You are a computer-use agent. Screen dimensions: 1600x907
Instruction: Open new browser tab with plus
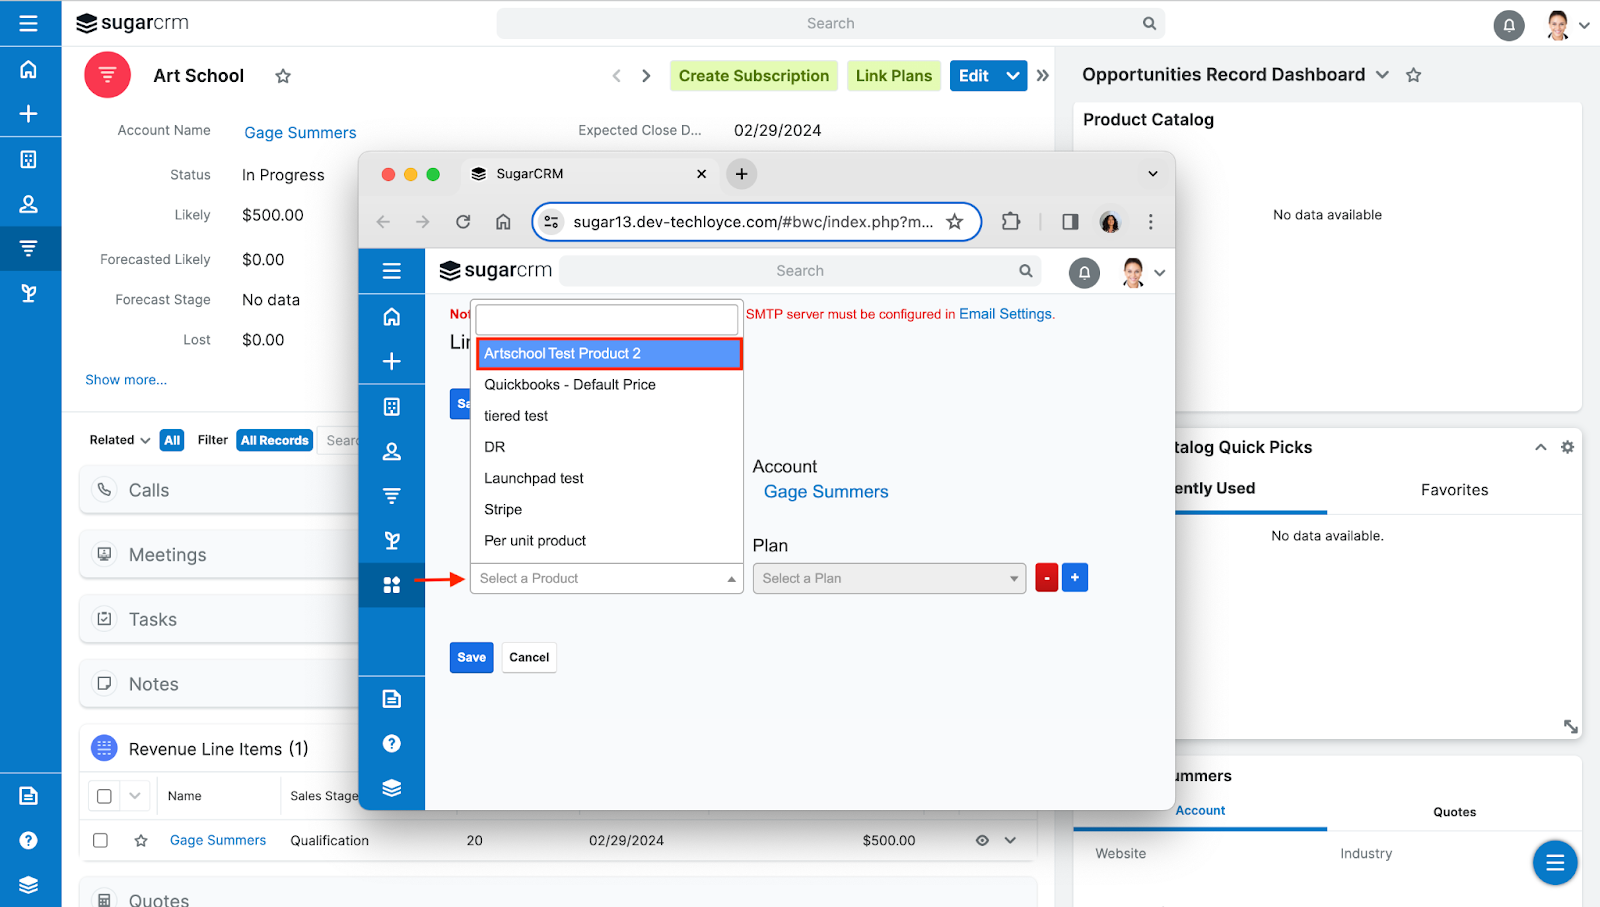tap(741, 174)
